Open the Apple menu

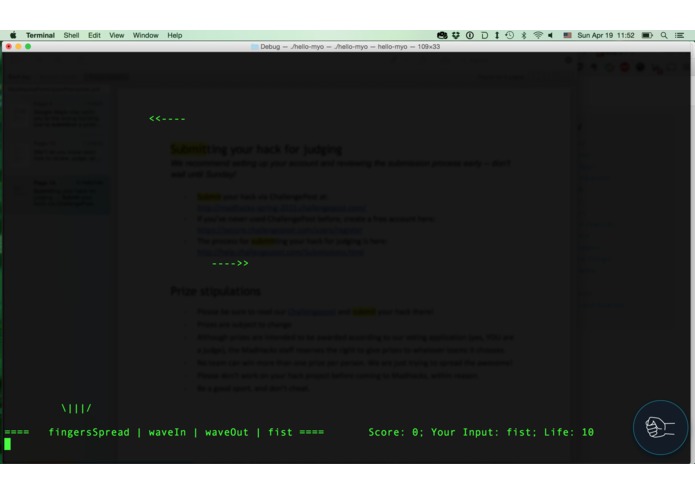coord(13,35)
